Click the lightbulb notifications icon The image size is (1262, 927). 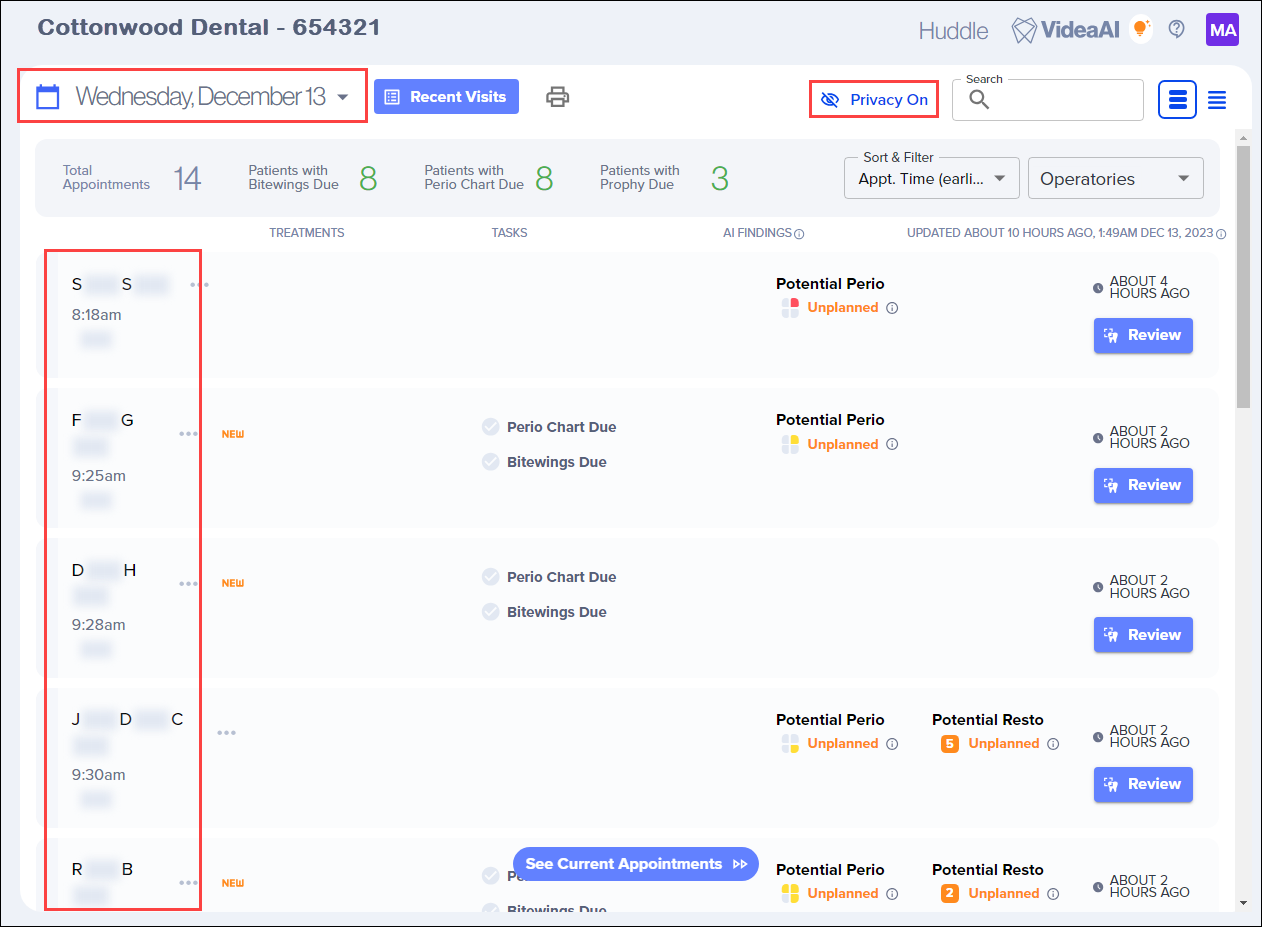coord(1139,29)
